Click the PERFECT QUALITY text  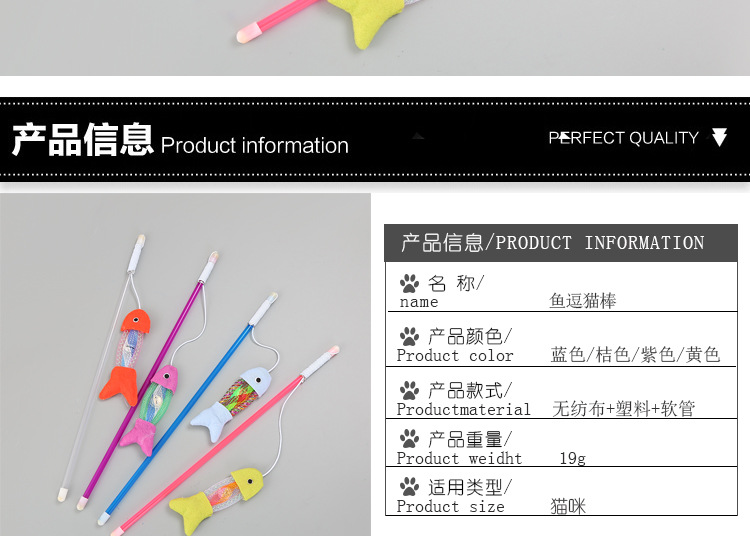pyautogui.click(x=624, y=138)
